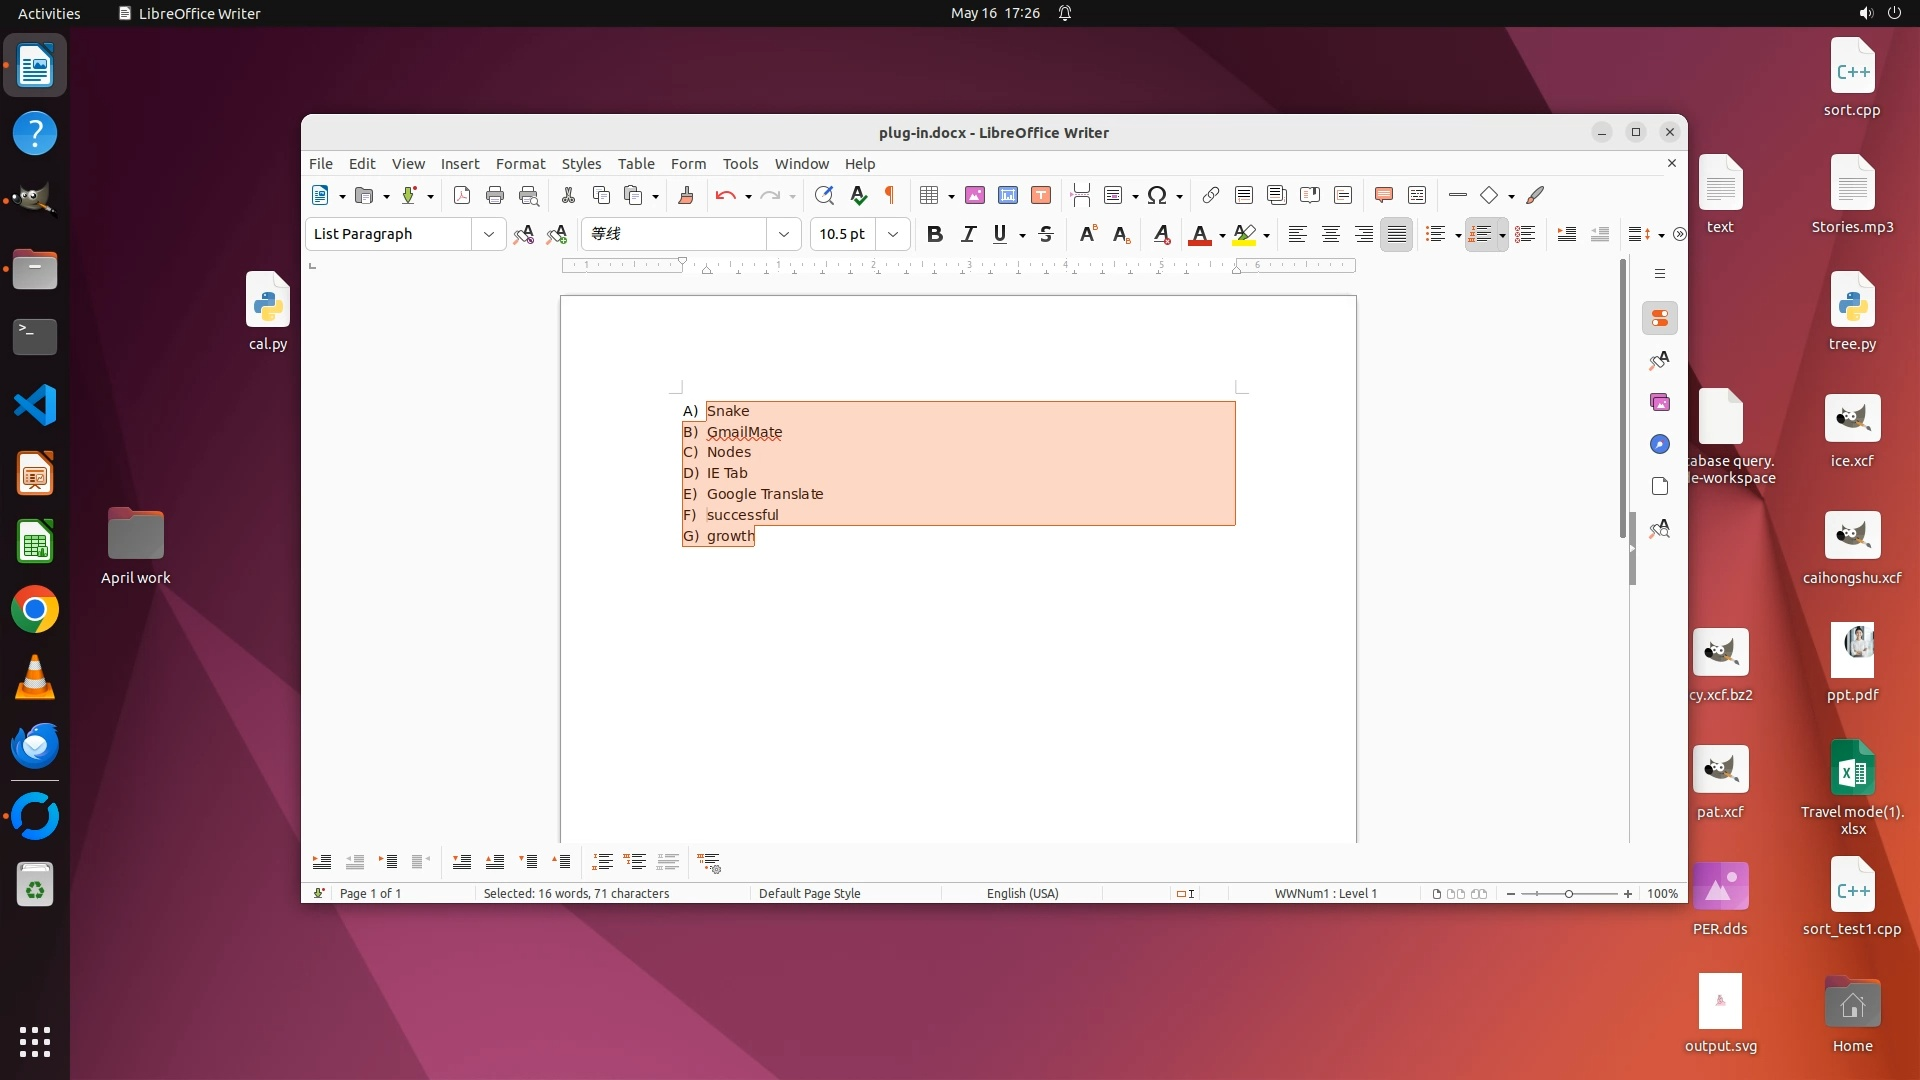1920x1080 pixels.
Task: Toggle formatting marks with the pilcrow icon
Action: (889, 195)
